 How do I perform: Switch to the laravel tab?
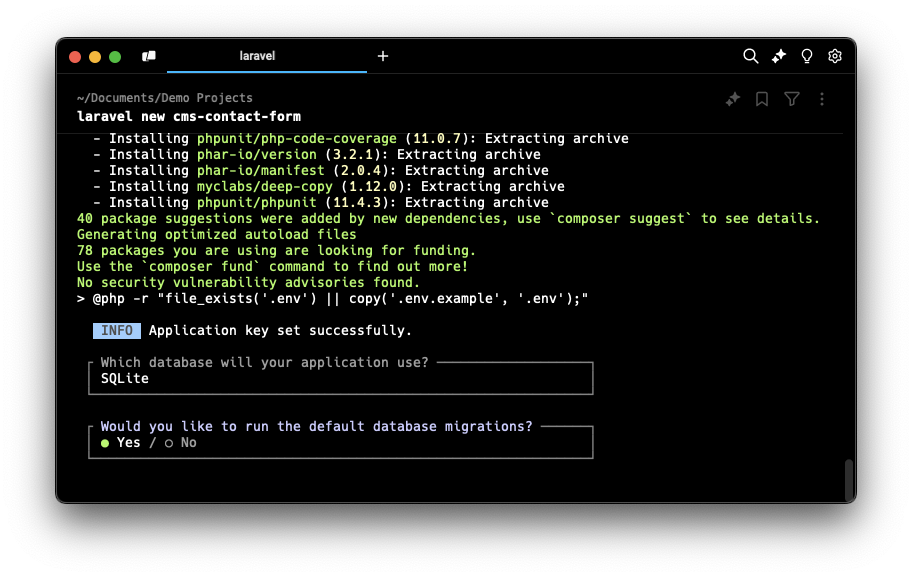(x=257, y=56)
